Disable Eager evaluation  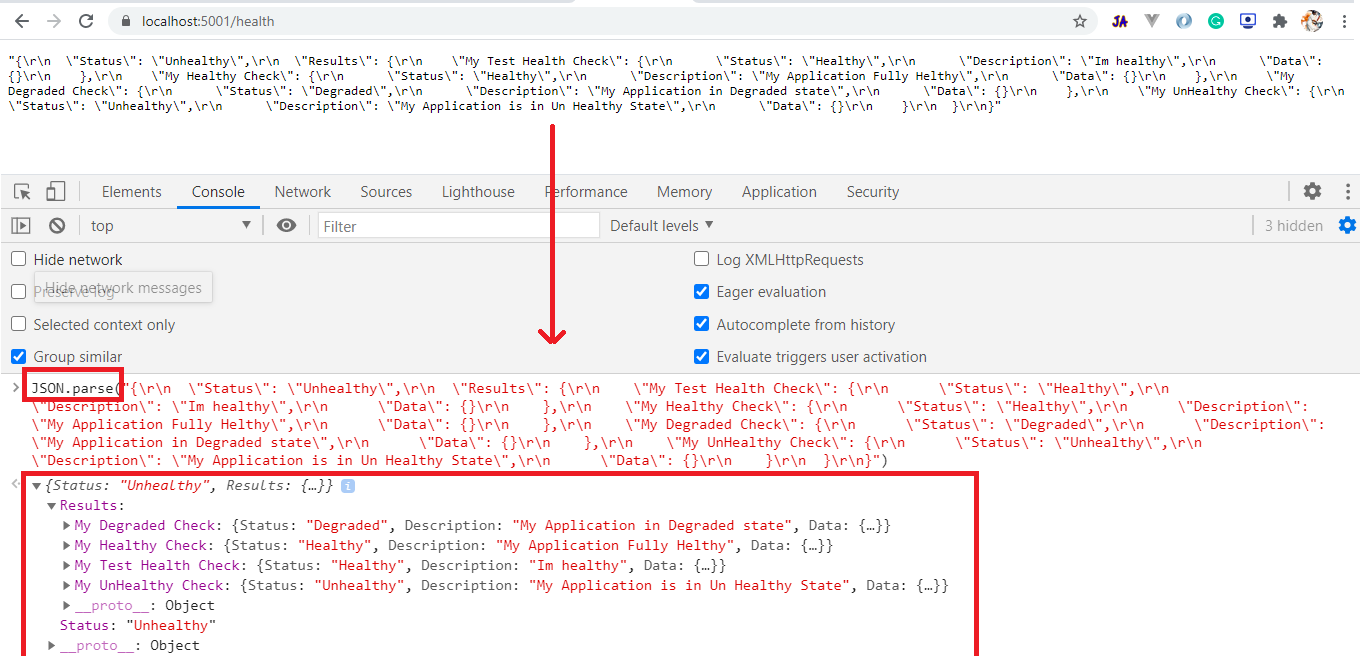click(702, 292)
